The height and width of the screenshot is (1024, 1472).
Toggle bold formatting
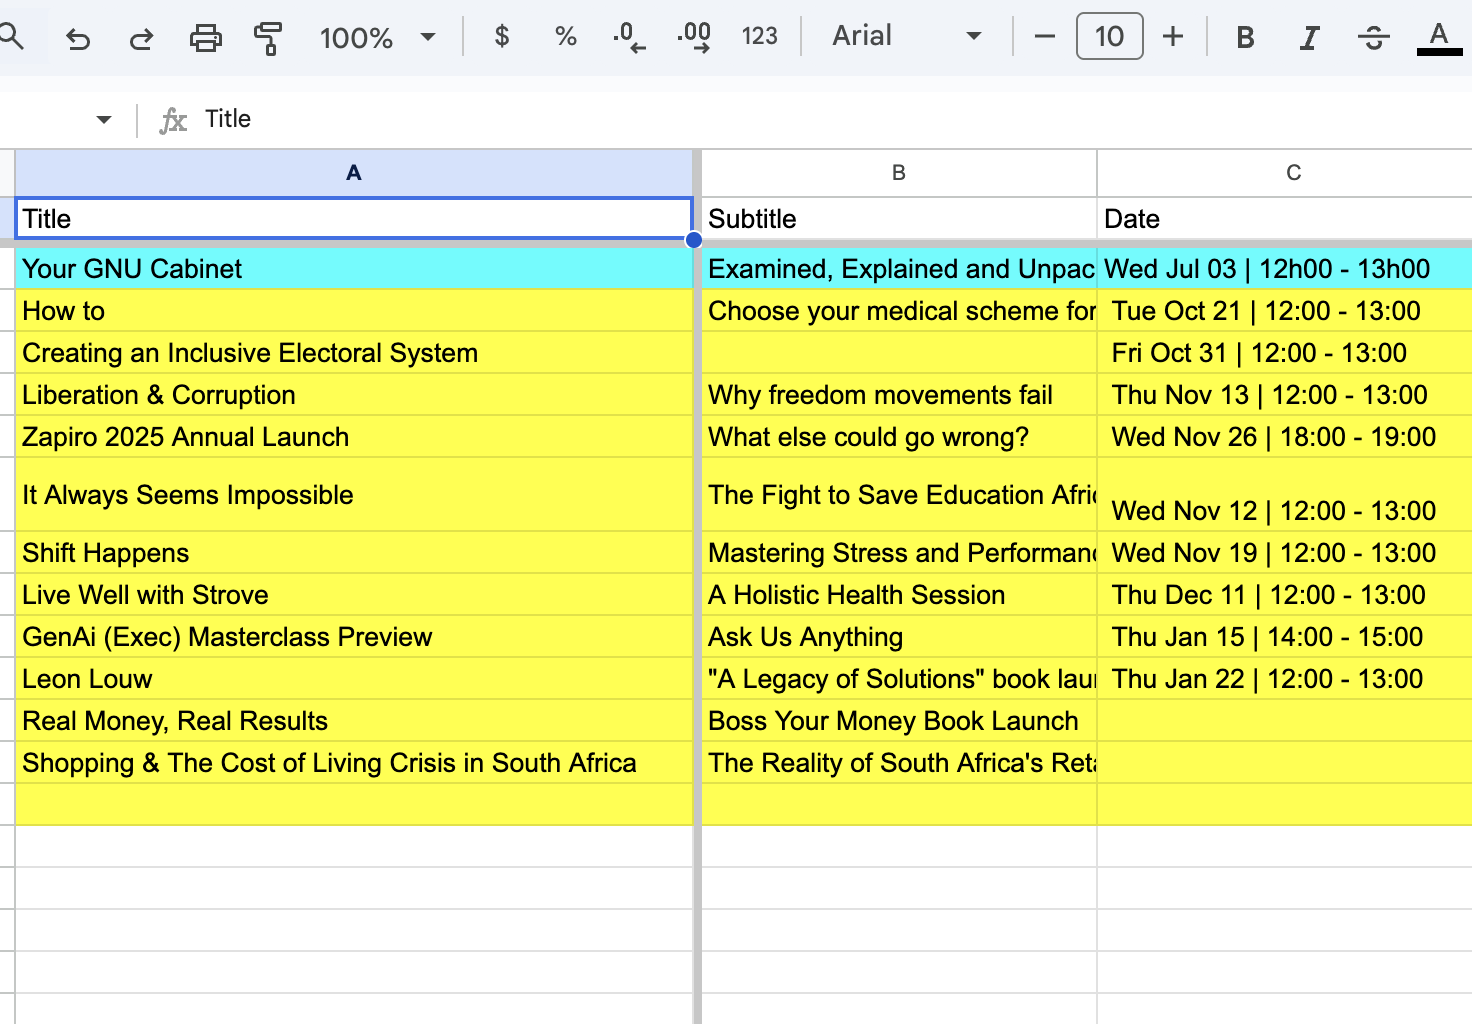1244,37
